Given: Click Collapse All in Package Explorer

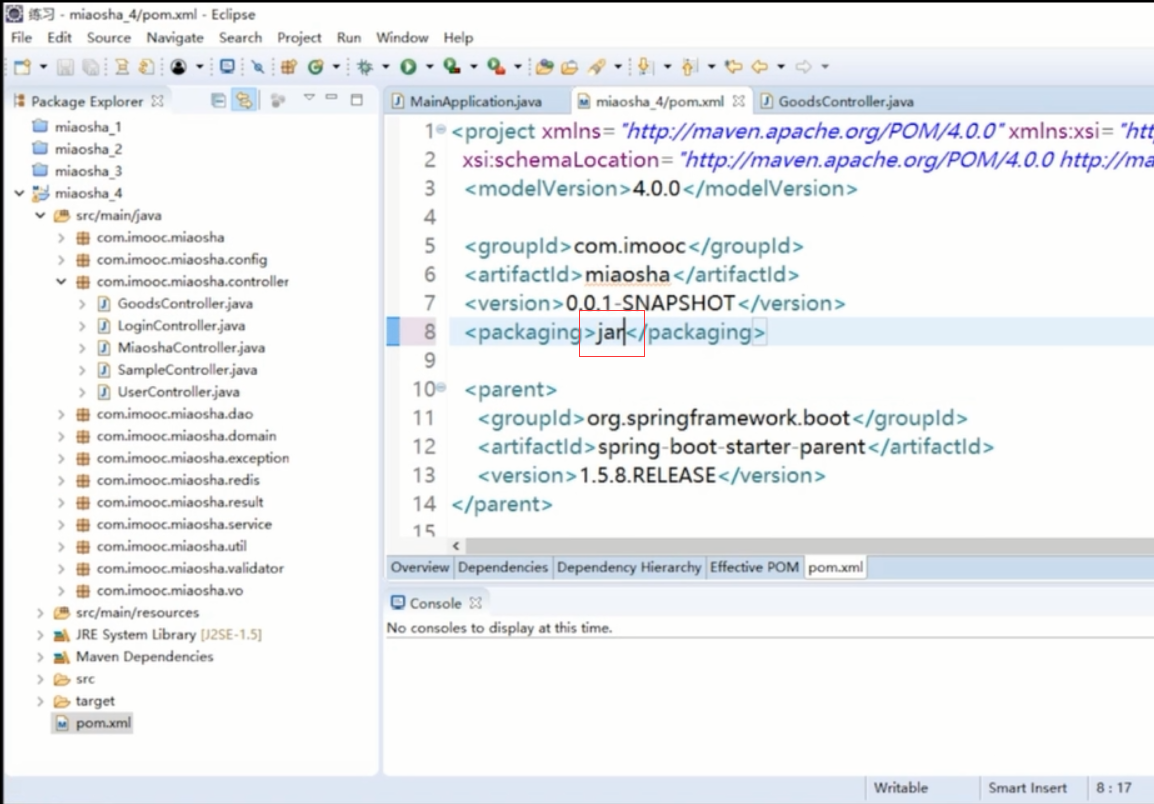Looking at the screenshot, I should [x=218, y=100].
